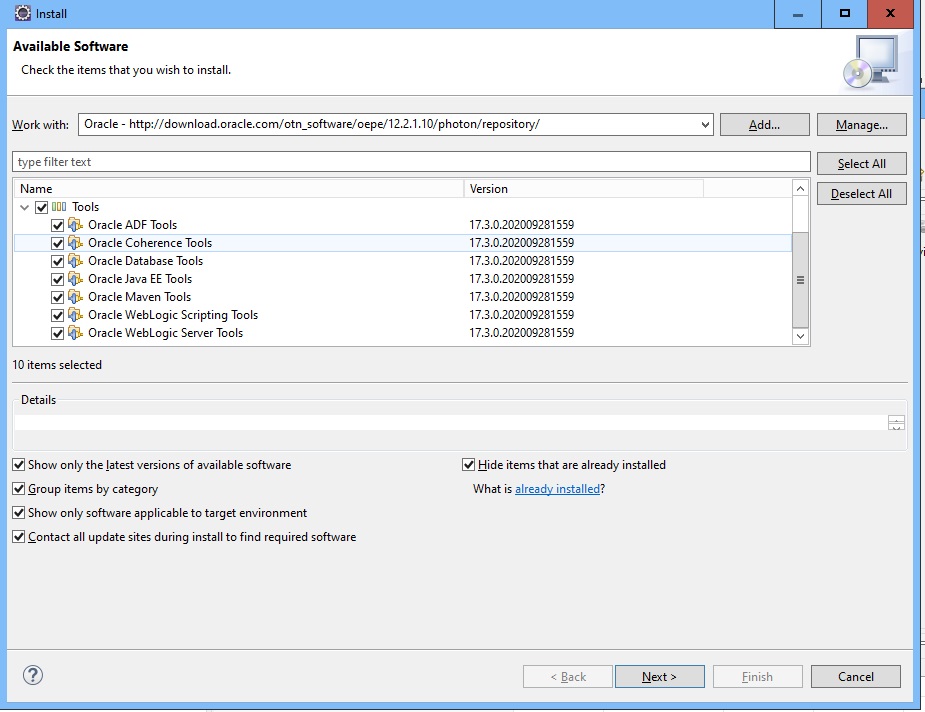Close the Install window

click(x=890, y=14)
